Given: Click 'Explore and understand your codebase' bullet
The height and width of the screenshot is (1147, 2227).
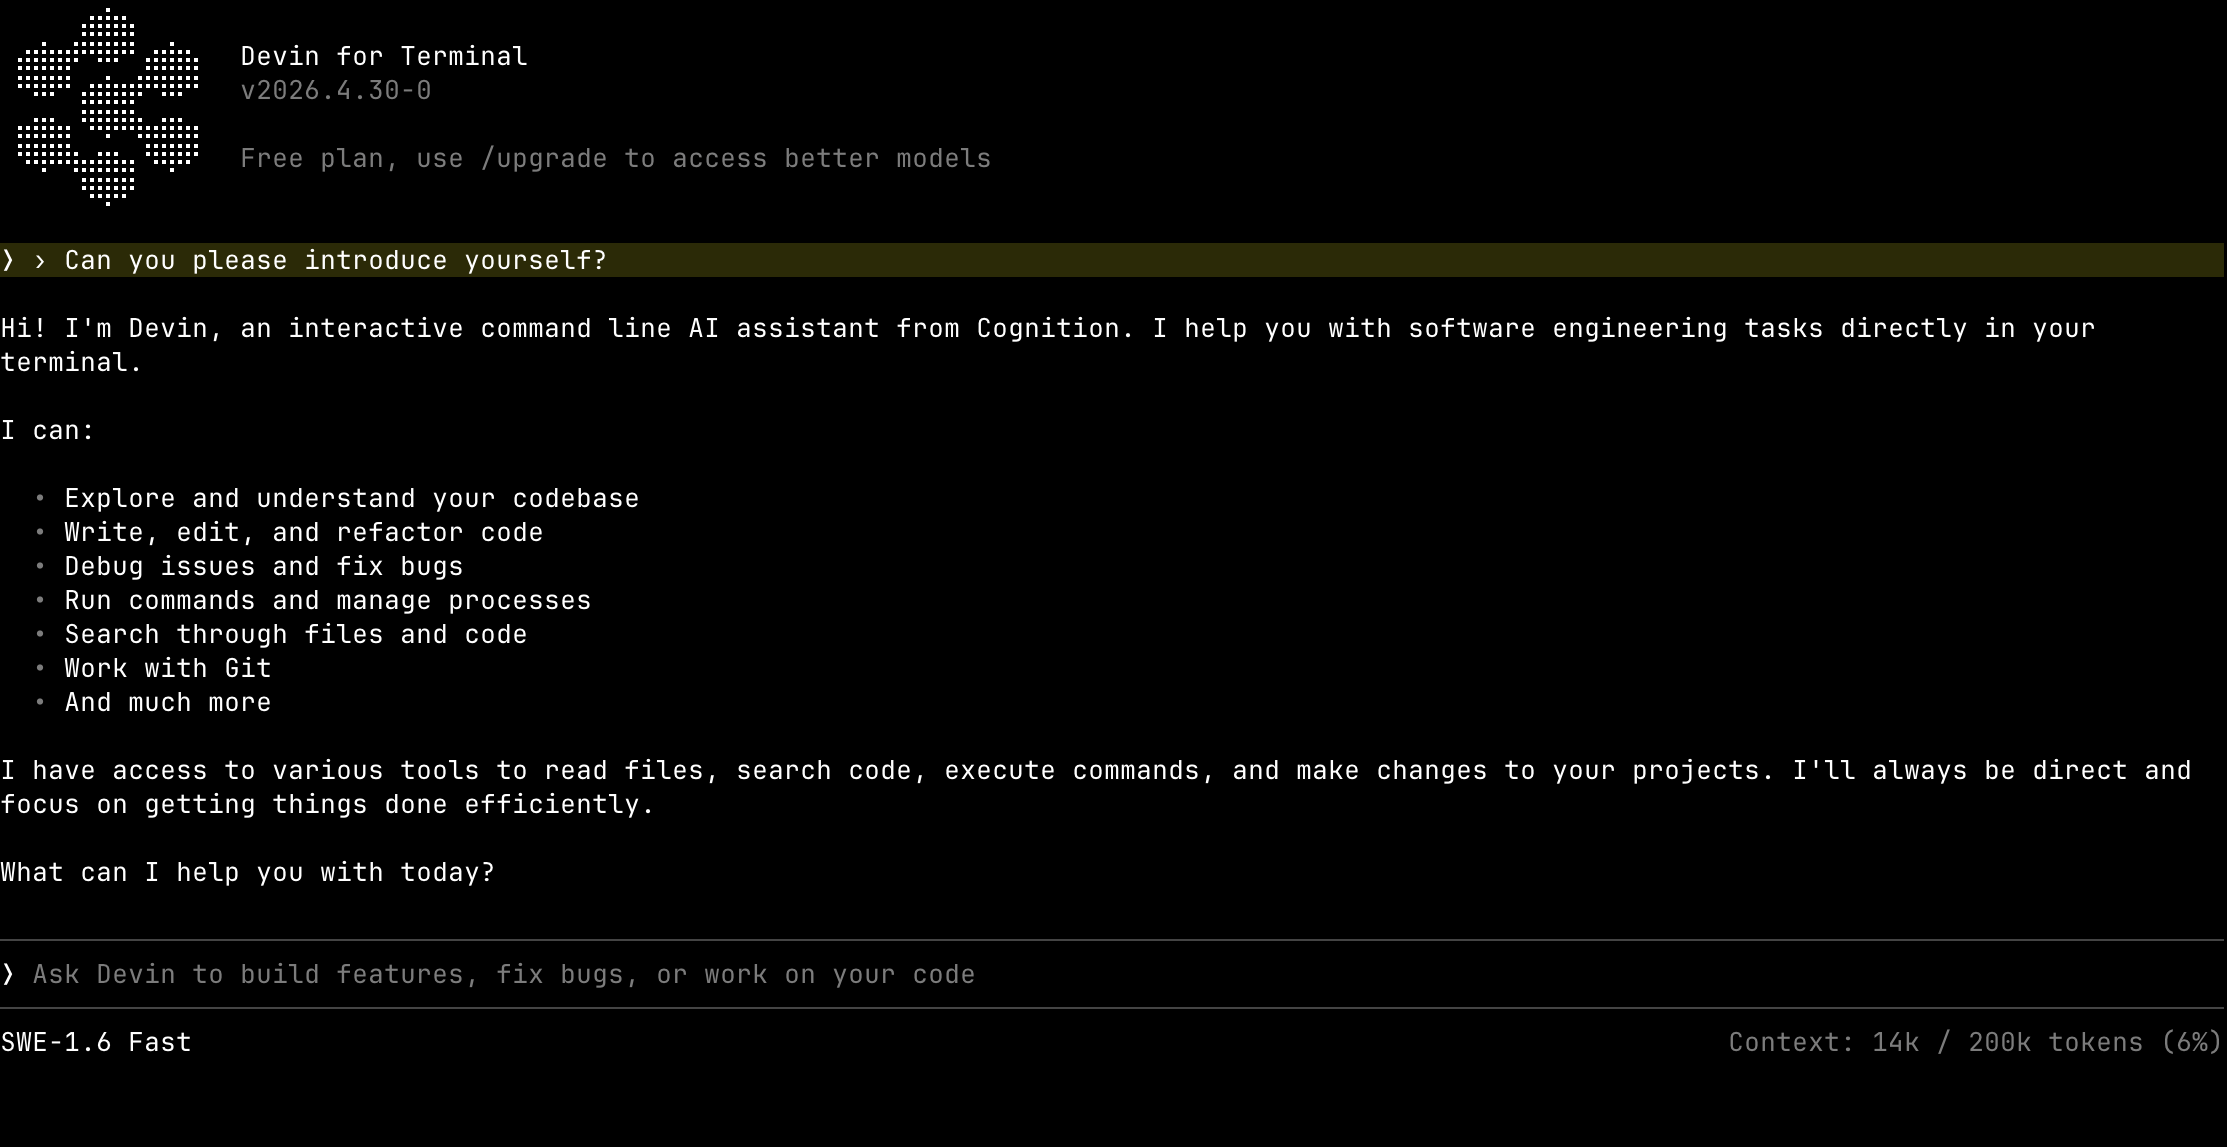Looking at the screenshot, I should 351,498.
